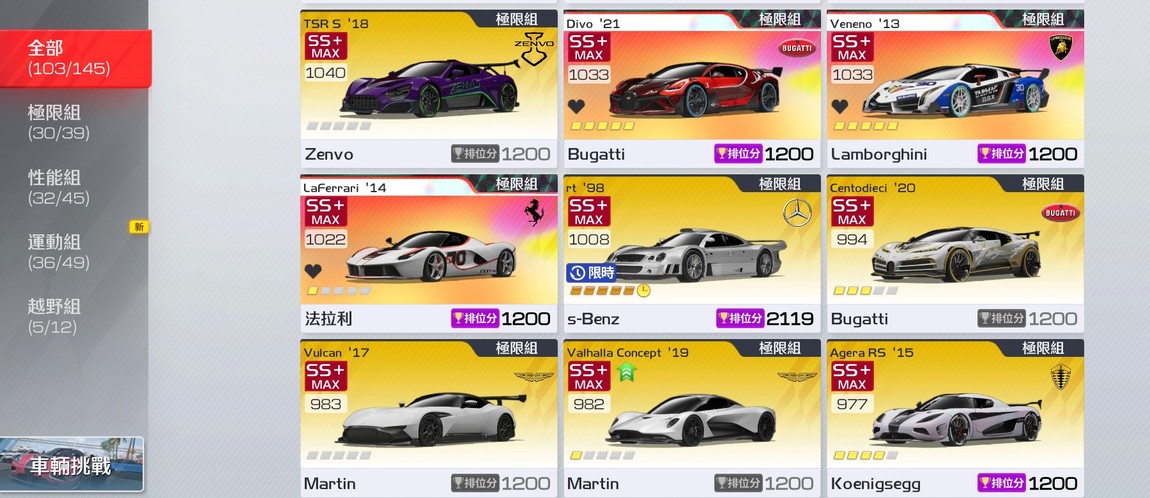This screenshot has width=1150, height=498.
Task: Open the 性能組 (32/45) category
Action: [x=59, y=187]
